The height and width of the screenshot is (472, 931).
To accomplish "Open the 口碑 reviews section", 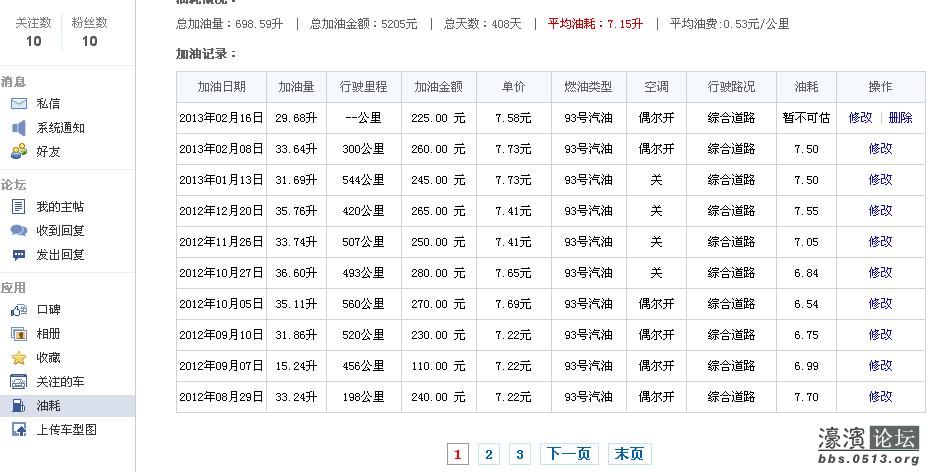I will 48,309.
